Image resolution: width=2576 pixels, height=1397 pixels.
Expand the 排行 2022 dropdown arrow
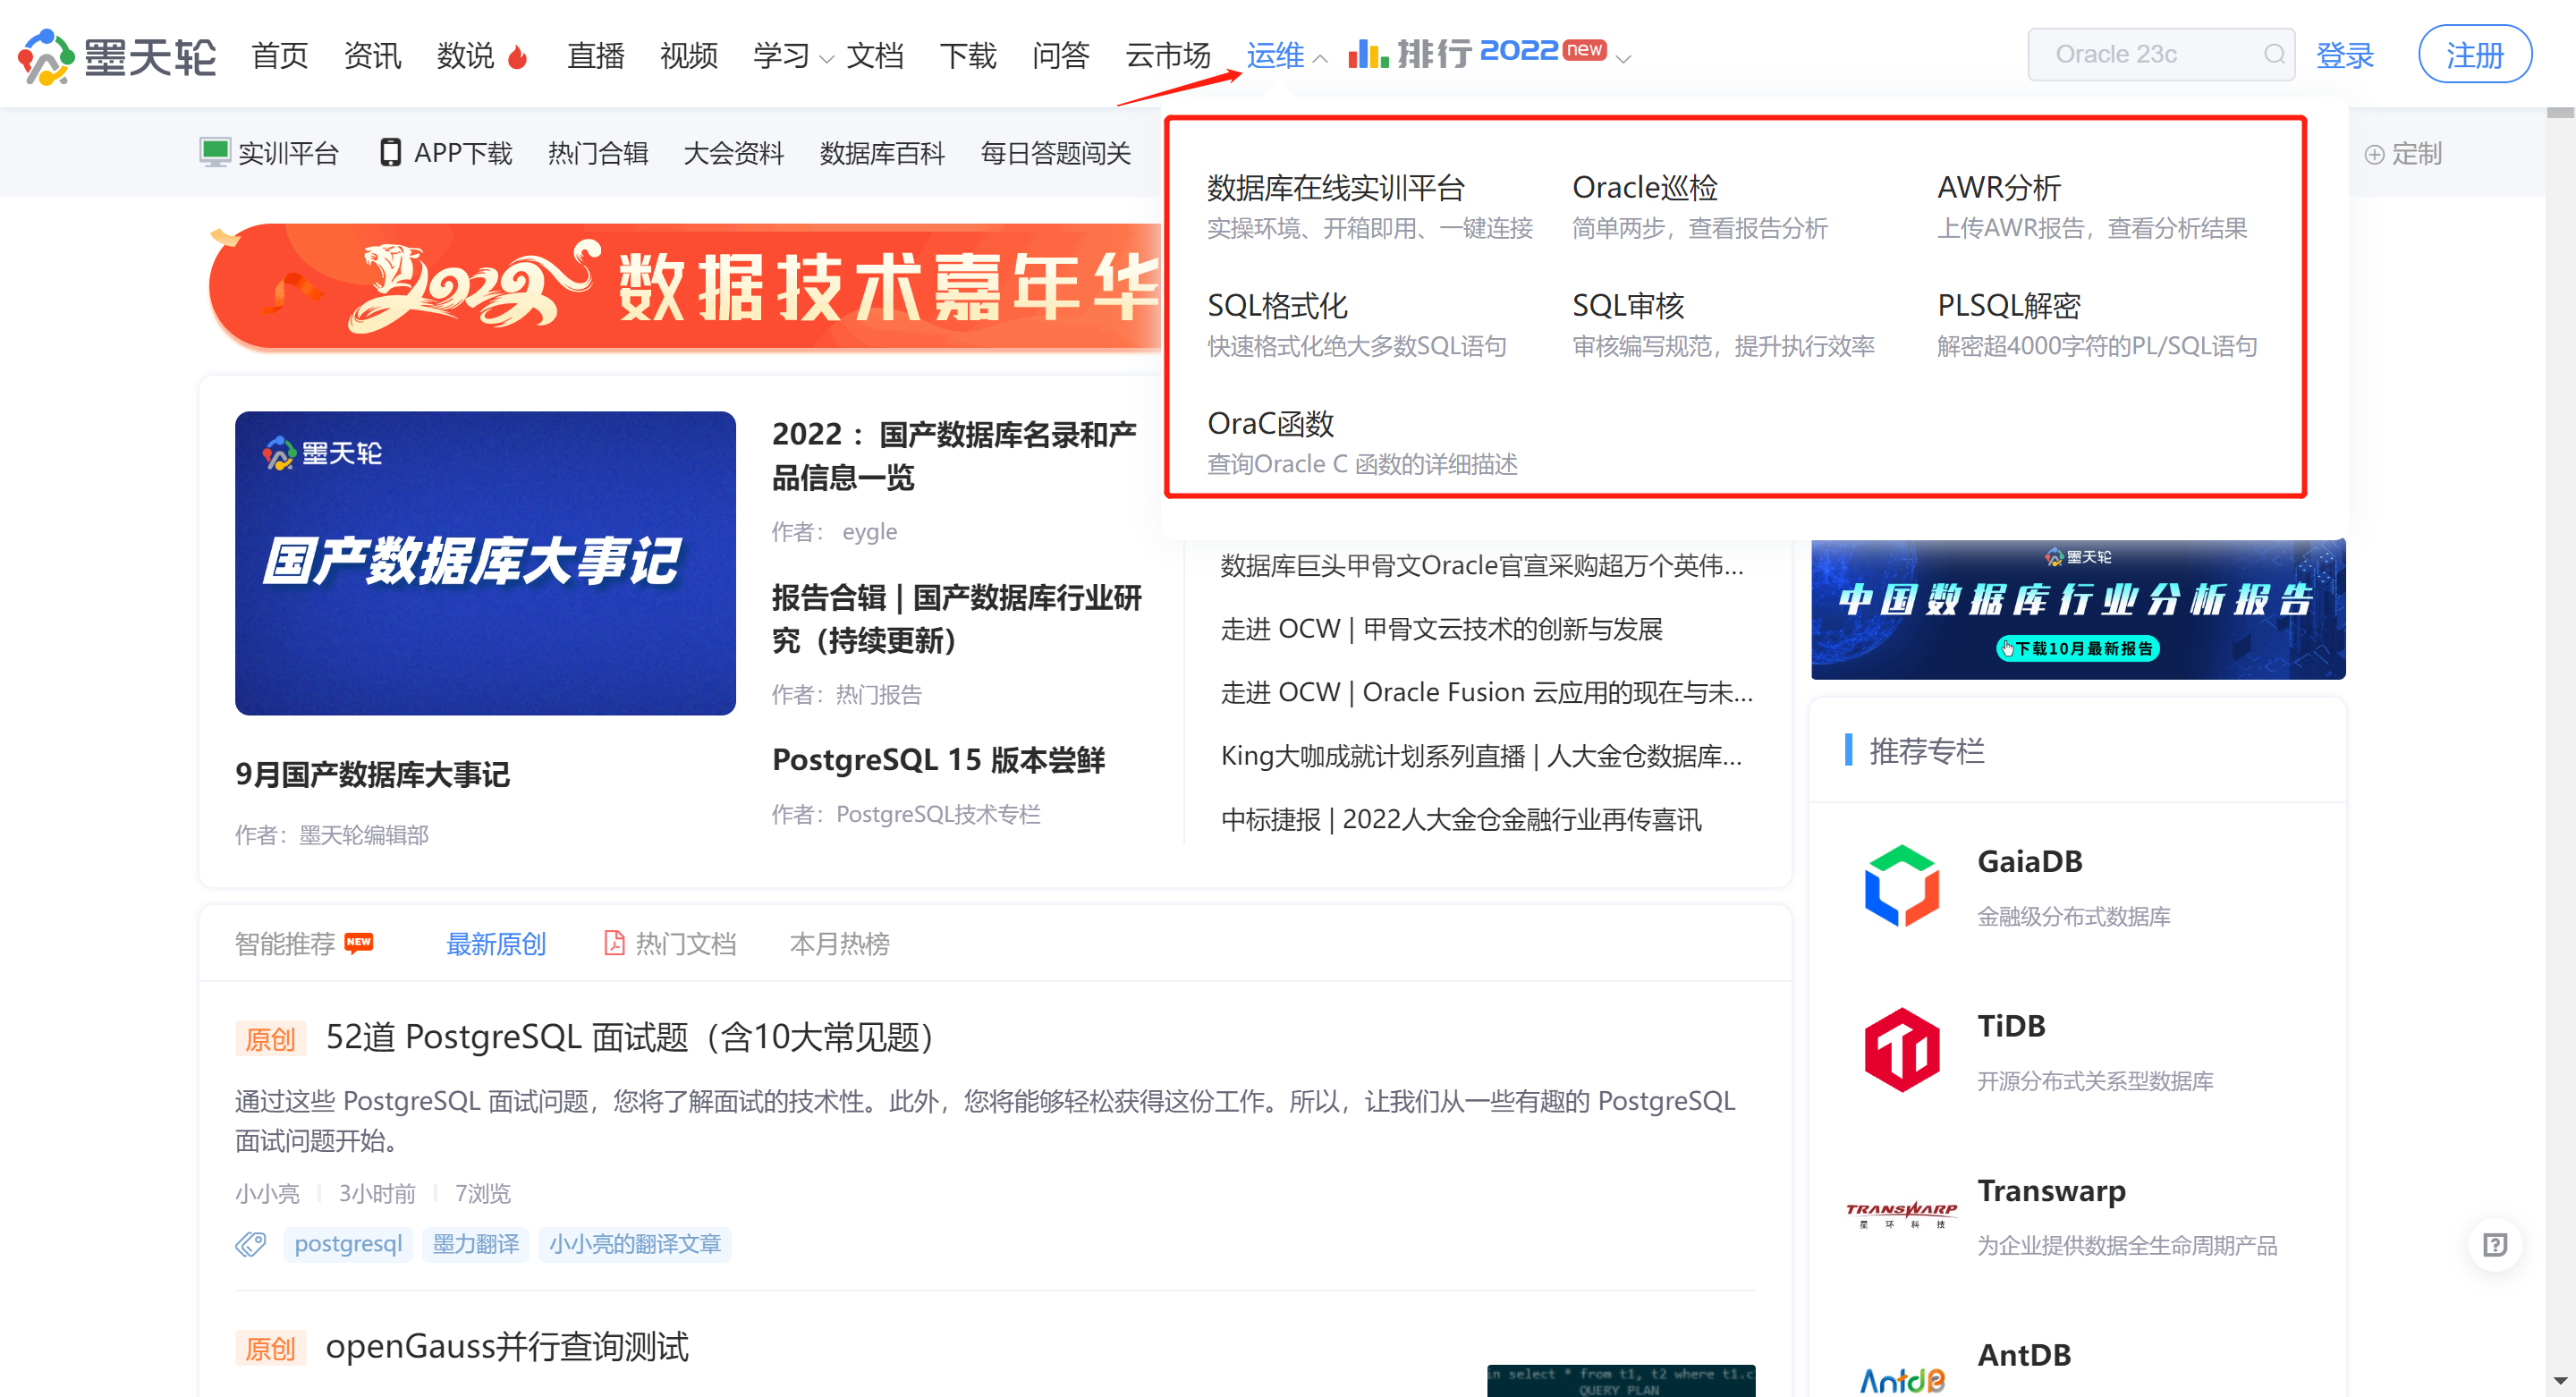click(x=1623, y=59)
